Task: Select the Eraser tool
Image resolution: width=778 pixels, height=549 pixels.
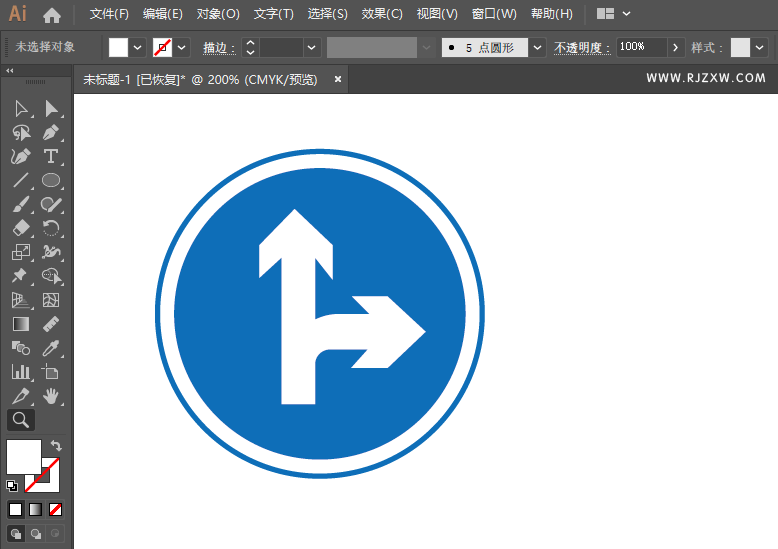Action: (21, 228)
